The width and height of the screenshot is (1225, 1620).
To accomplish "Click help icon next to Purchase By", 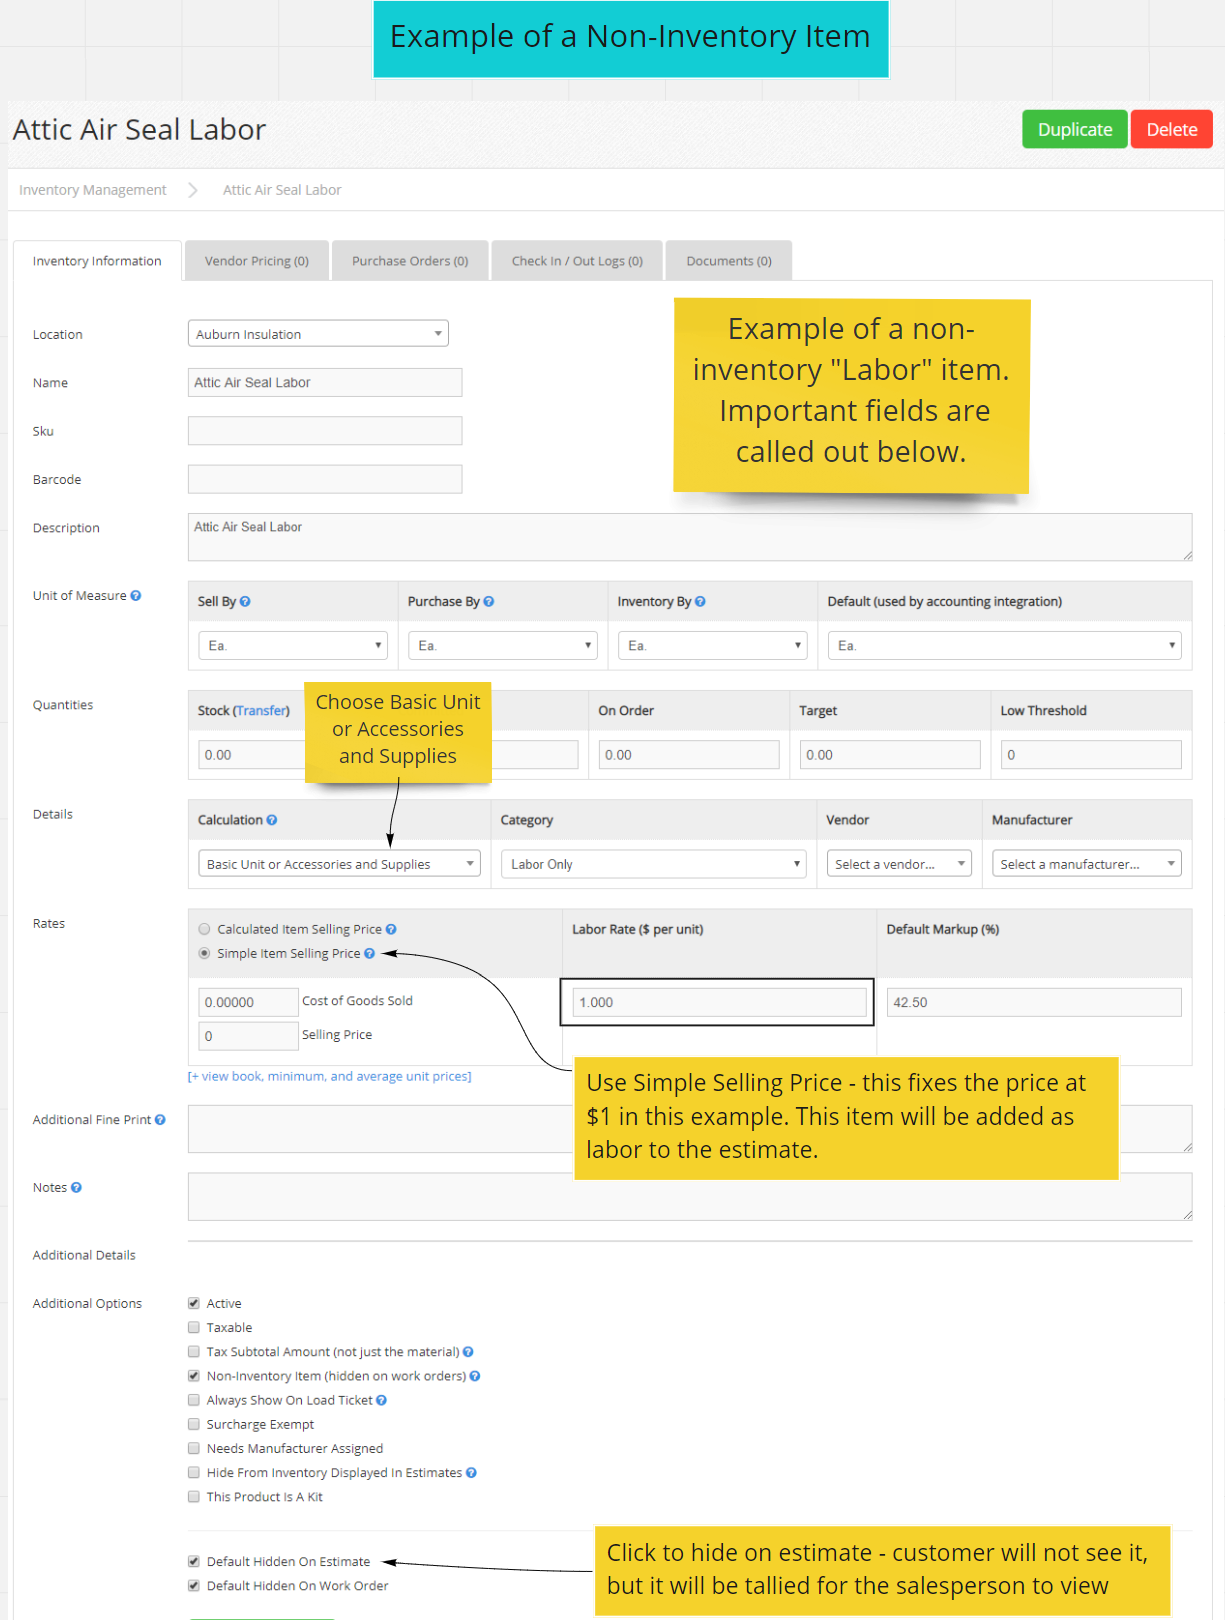I will pos(489,602).
